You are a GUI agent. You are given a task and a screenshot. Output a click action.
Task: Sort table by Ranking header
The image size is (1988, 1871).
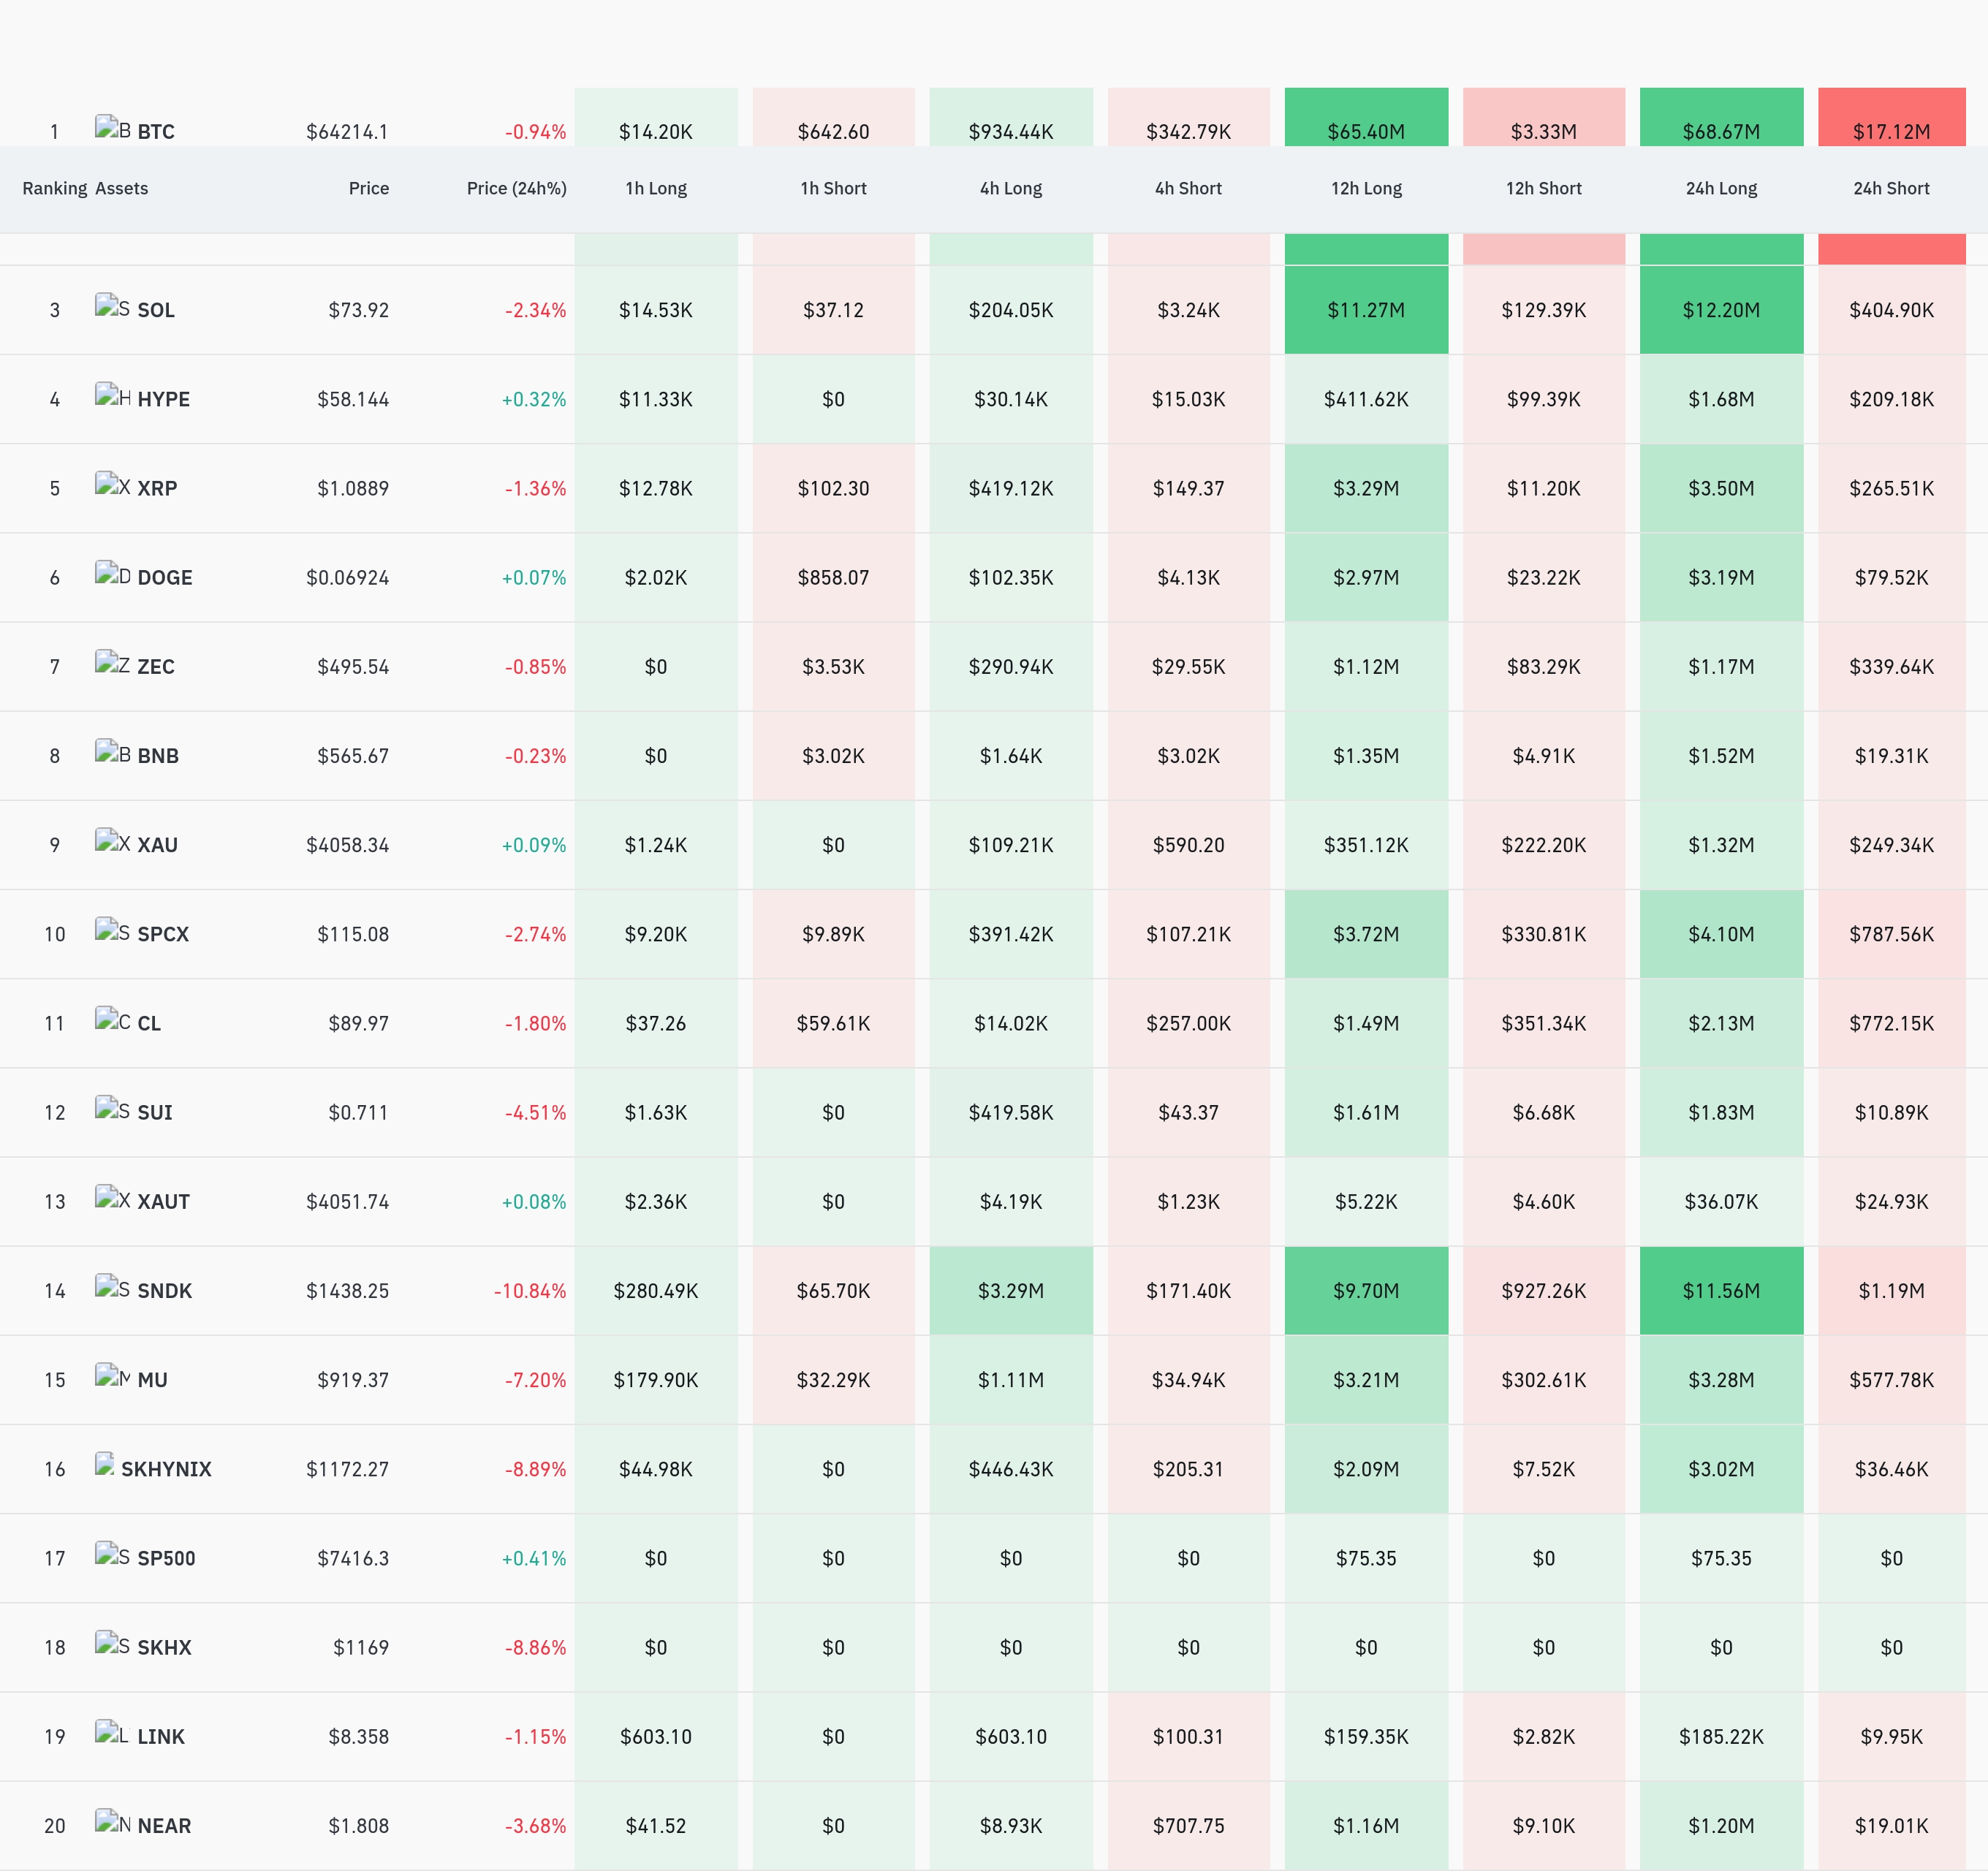[x=55, y=188]
